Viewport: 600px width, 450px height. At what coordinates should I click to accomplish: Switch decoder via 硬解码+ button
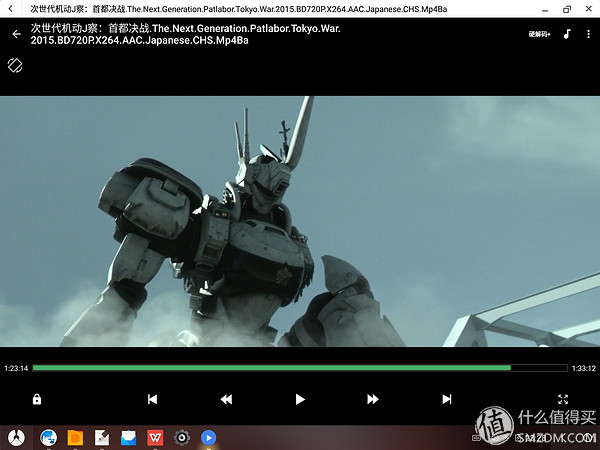[540, 34]
